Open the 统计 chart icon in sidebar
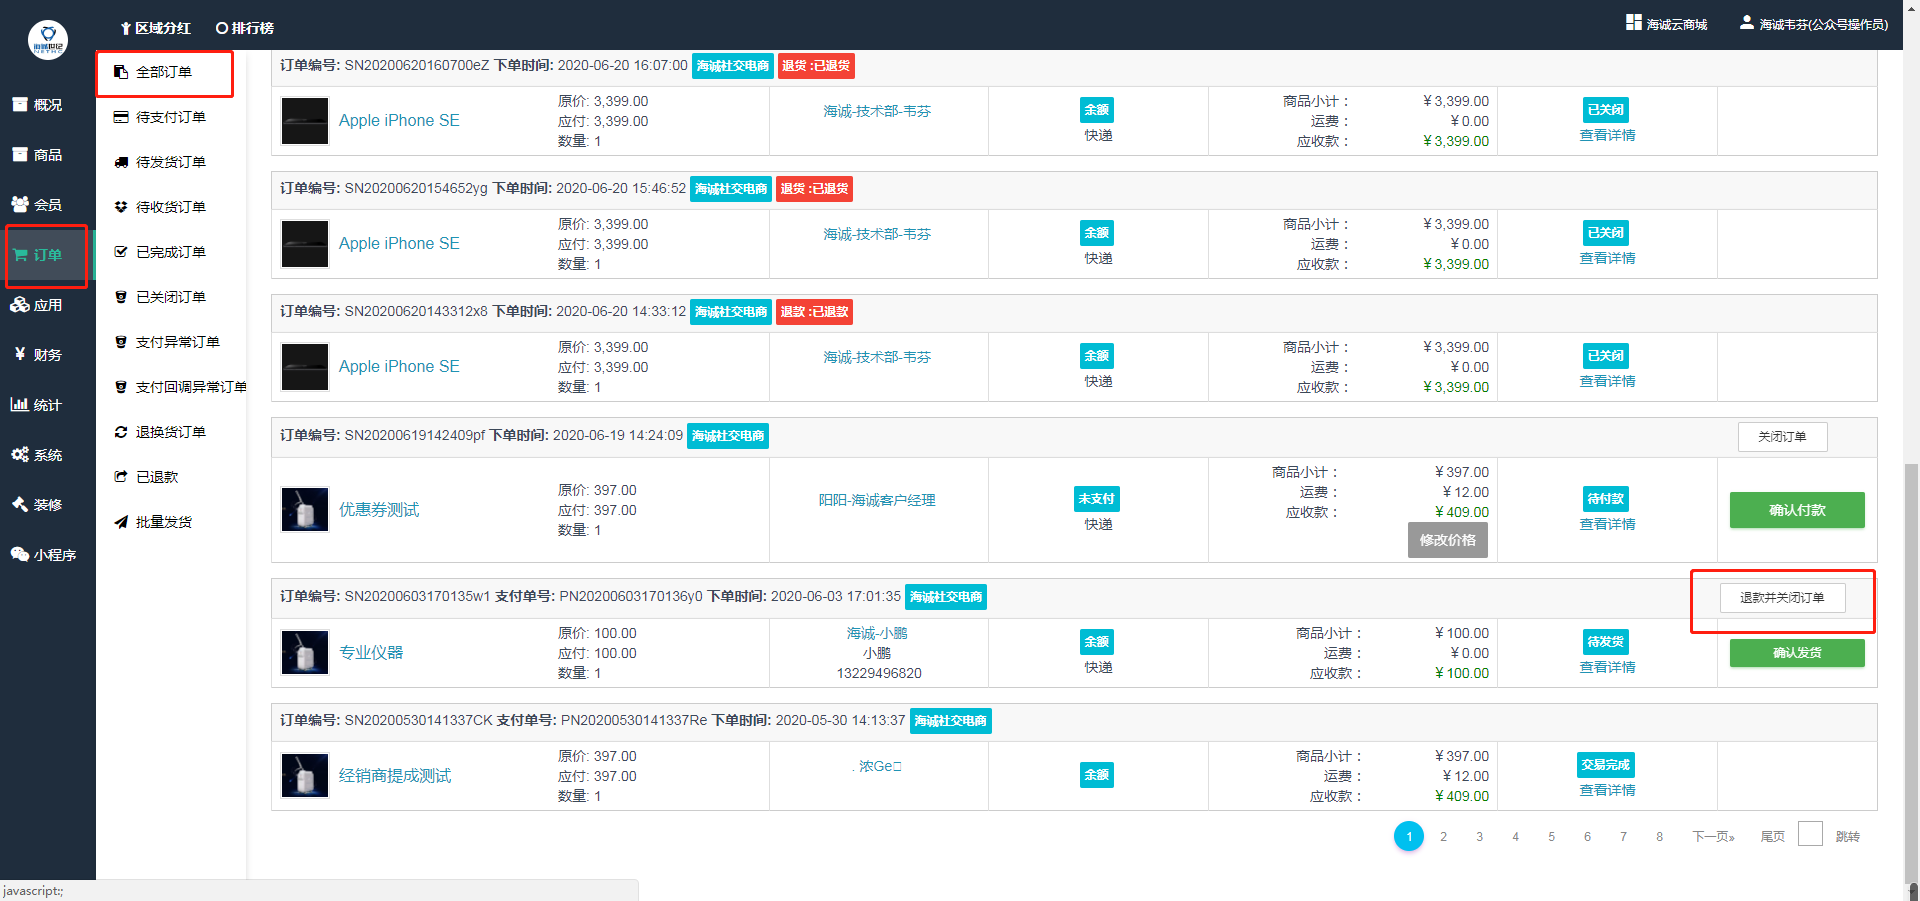Viewport: 1920px width, 901px height. [x=20, y=404]
